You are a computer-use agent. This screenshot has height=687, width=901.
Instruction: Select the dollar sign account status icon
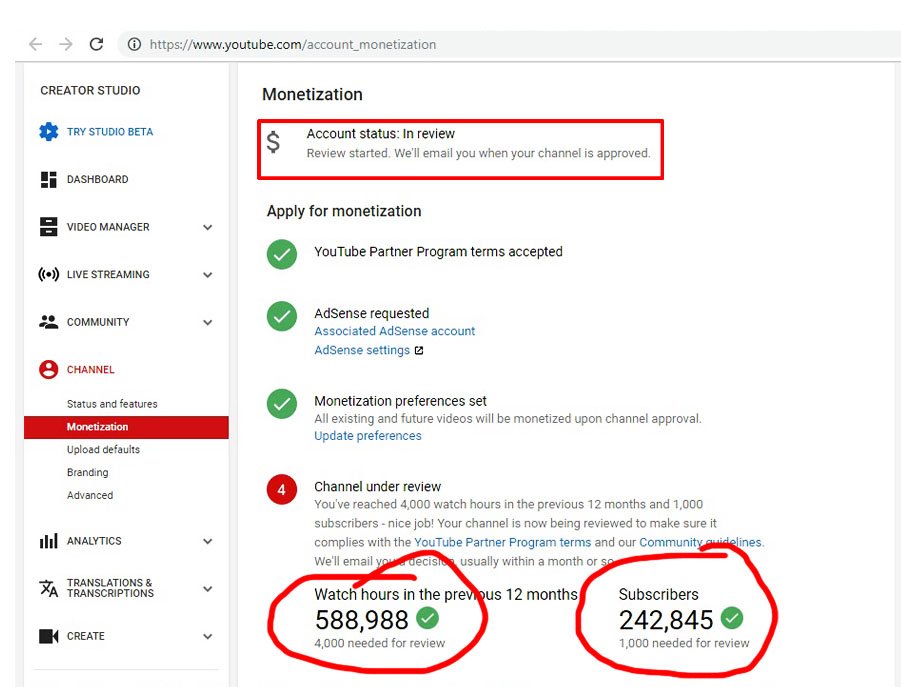(x=274, y=141)
